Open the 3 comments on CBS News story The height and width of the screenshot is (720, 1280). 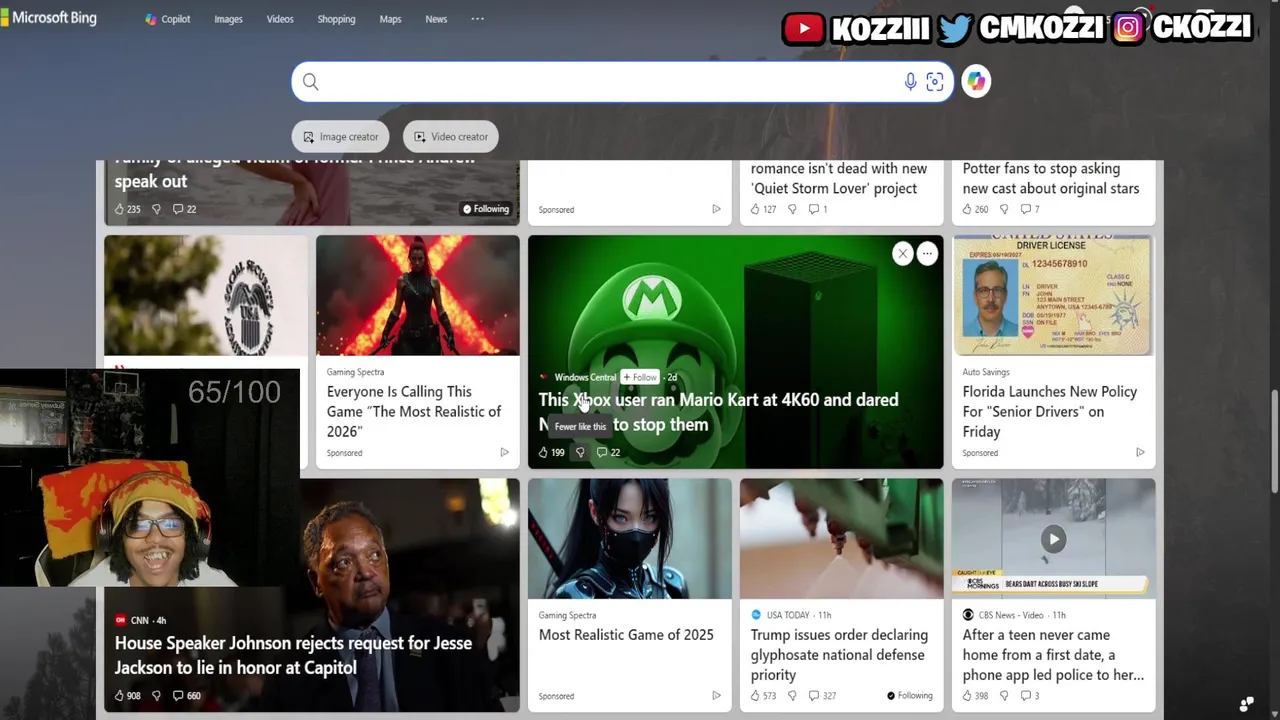pos(1030,695)
